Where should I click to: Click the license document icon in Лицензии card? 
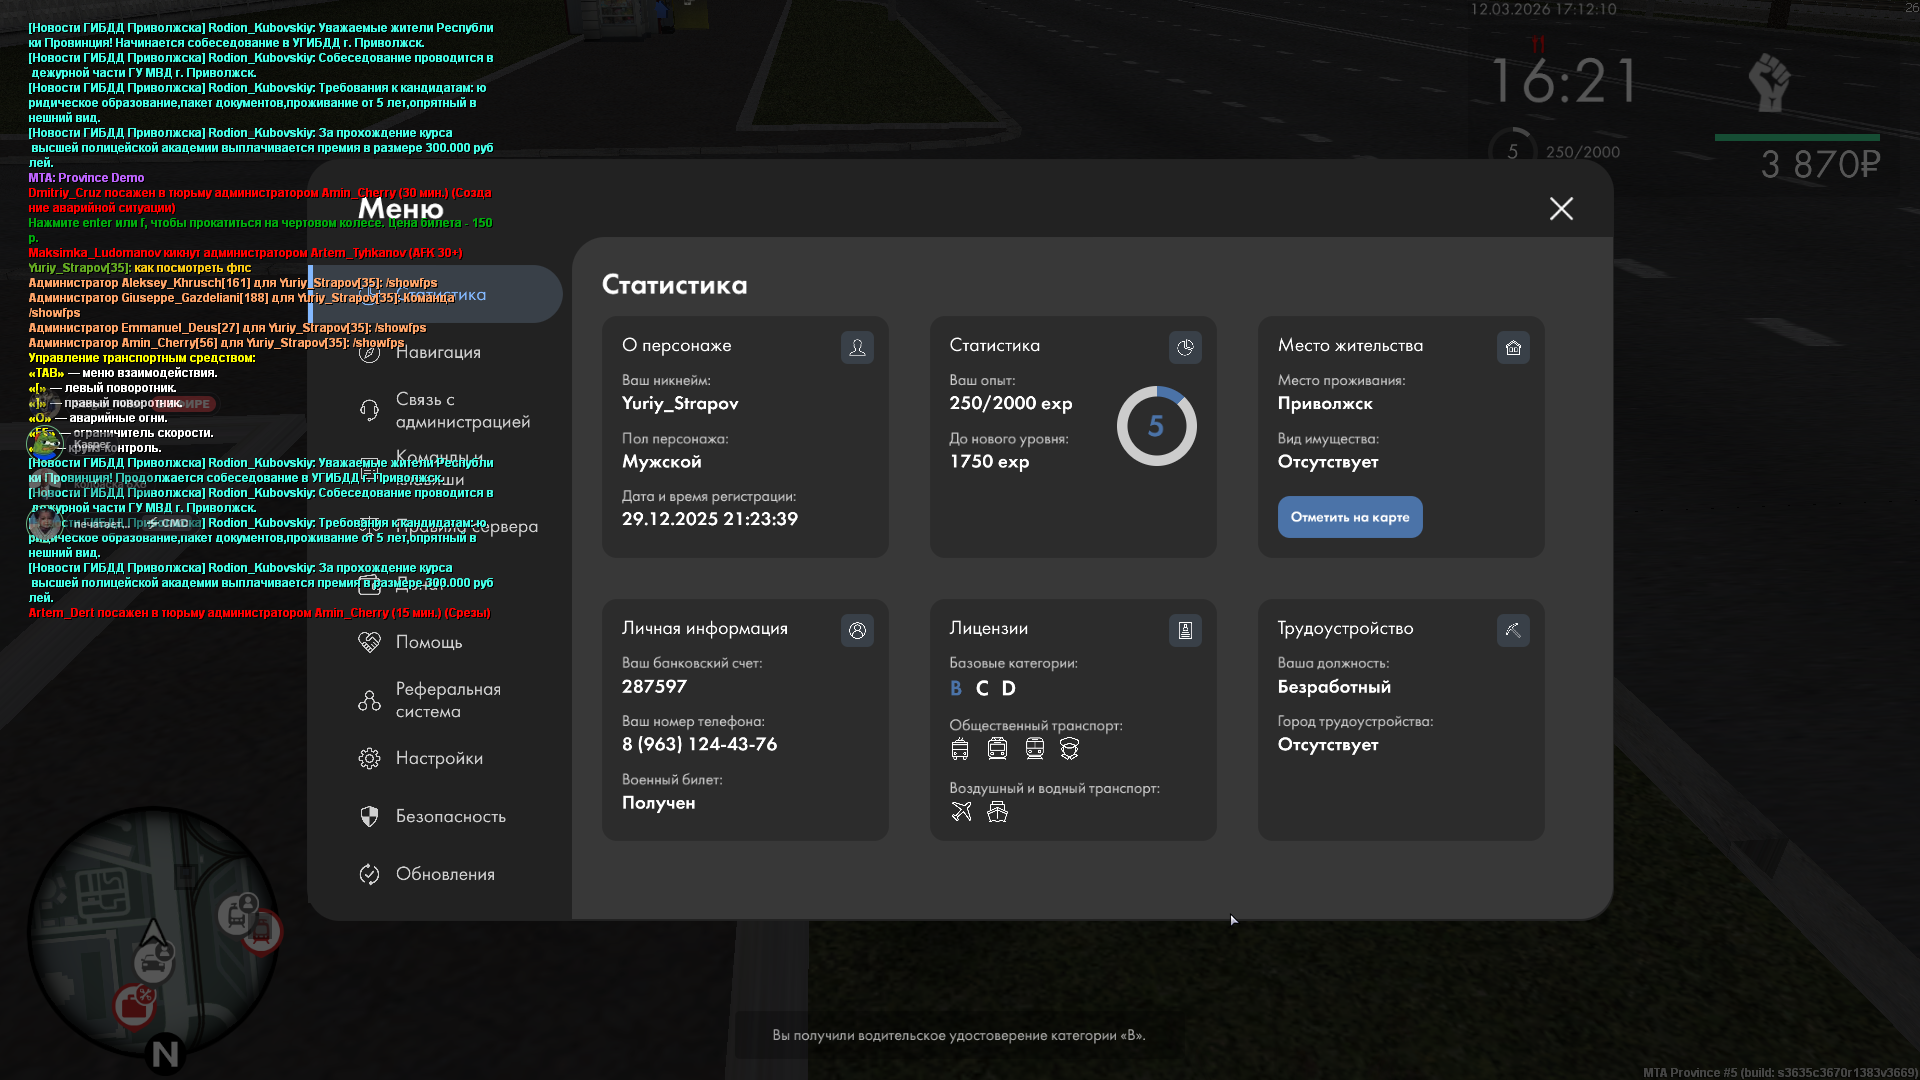(x=1185, y=630)
